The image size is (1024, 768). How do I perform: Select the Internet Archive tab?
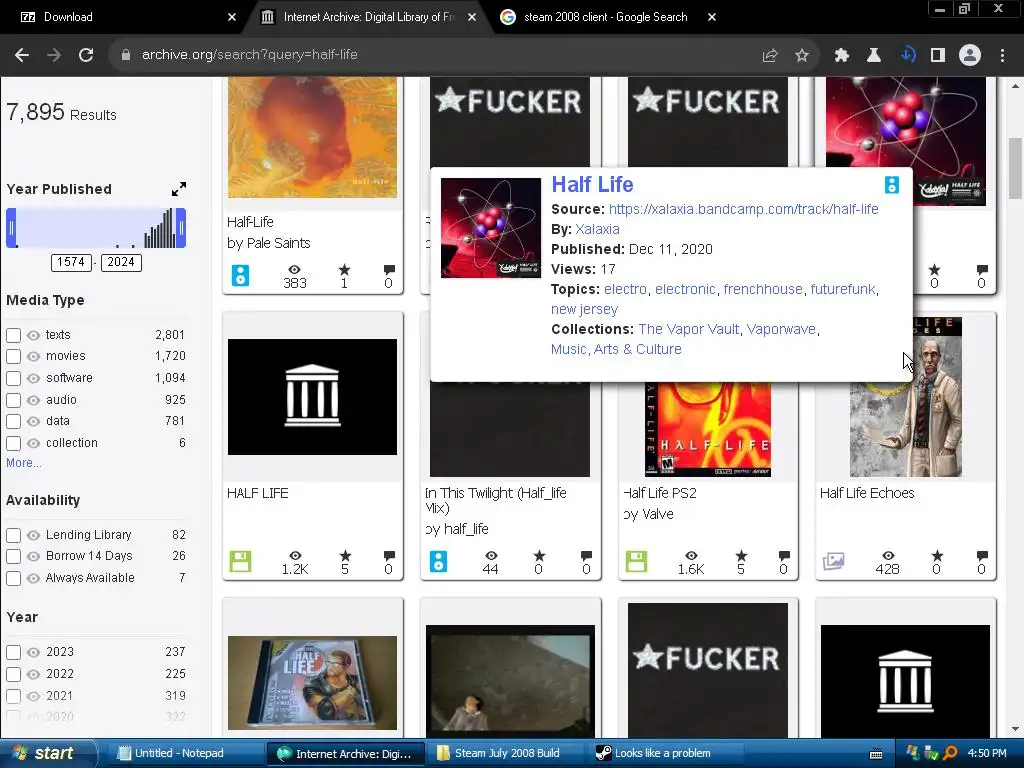[x=367, y=17]
